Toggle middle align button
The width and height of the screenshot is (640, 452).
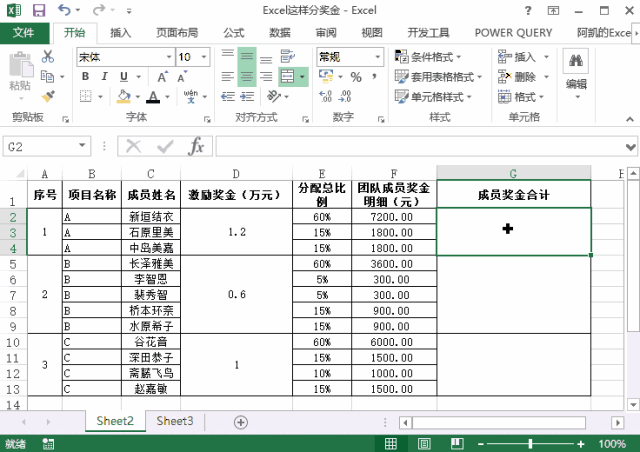point(247,56)
